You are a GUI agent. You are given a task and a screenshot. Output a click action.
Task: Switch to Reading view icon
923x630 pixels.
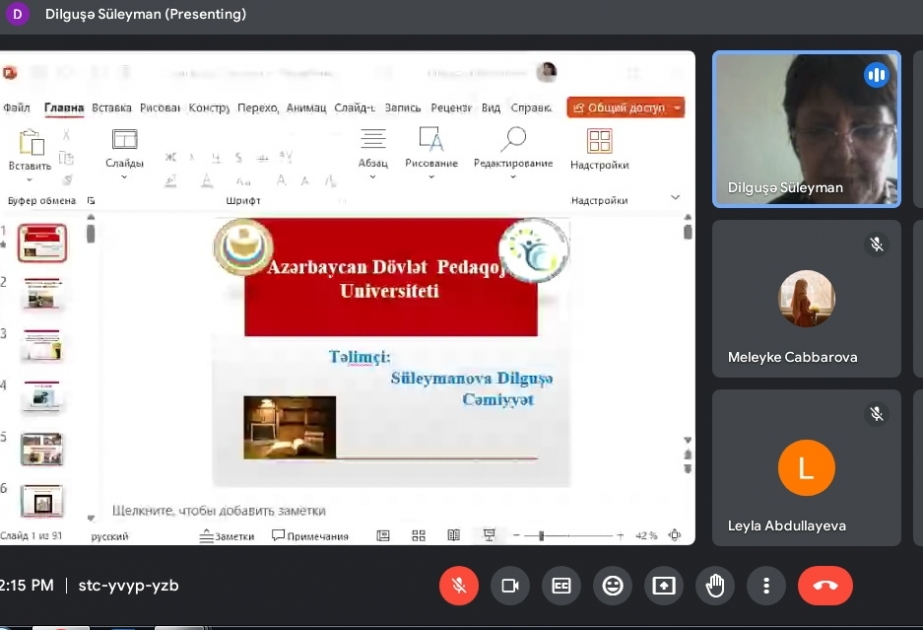coord(453,535)
